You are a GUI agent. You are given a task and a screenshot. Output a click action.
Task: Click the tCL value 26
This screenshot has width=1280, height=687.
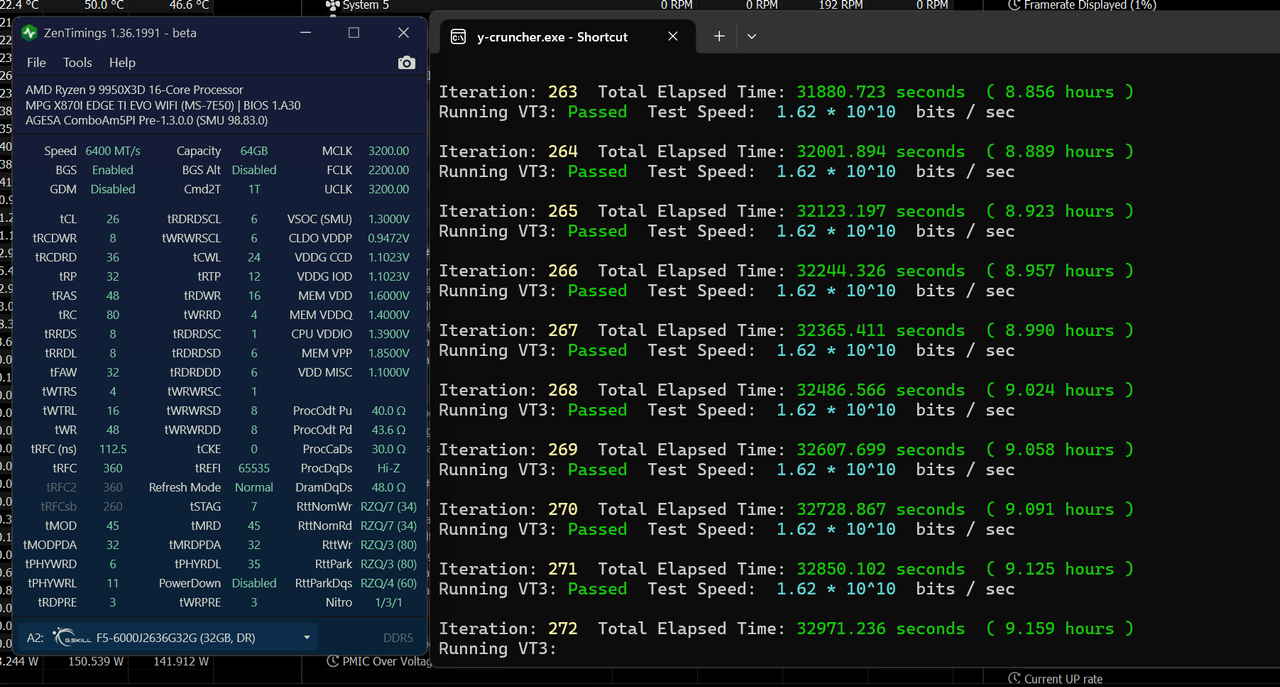pos(112,219)
